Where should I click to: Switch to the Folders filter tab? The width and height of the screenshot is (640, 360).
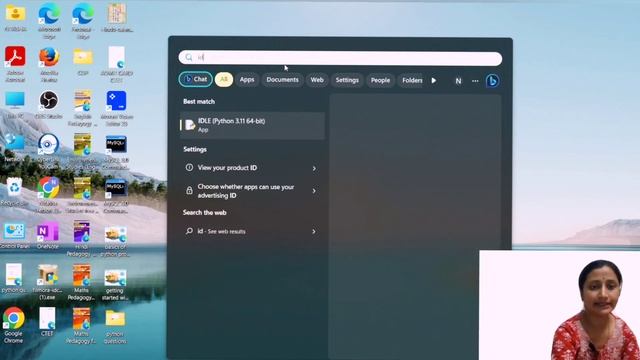[x=412, y=80]
